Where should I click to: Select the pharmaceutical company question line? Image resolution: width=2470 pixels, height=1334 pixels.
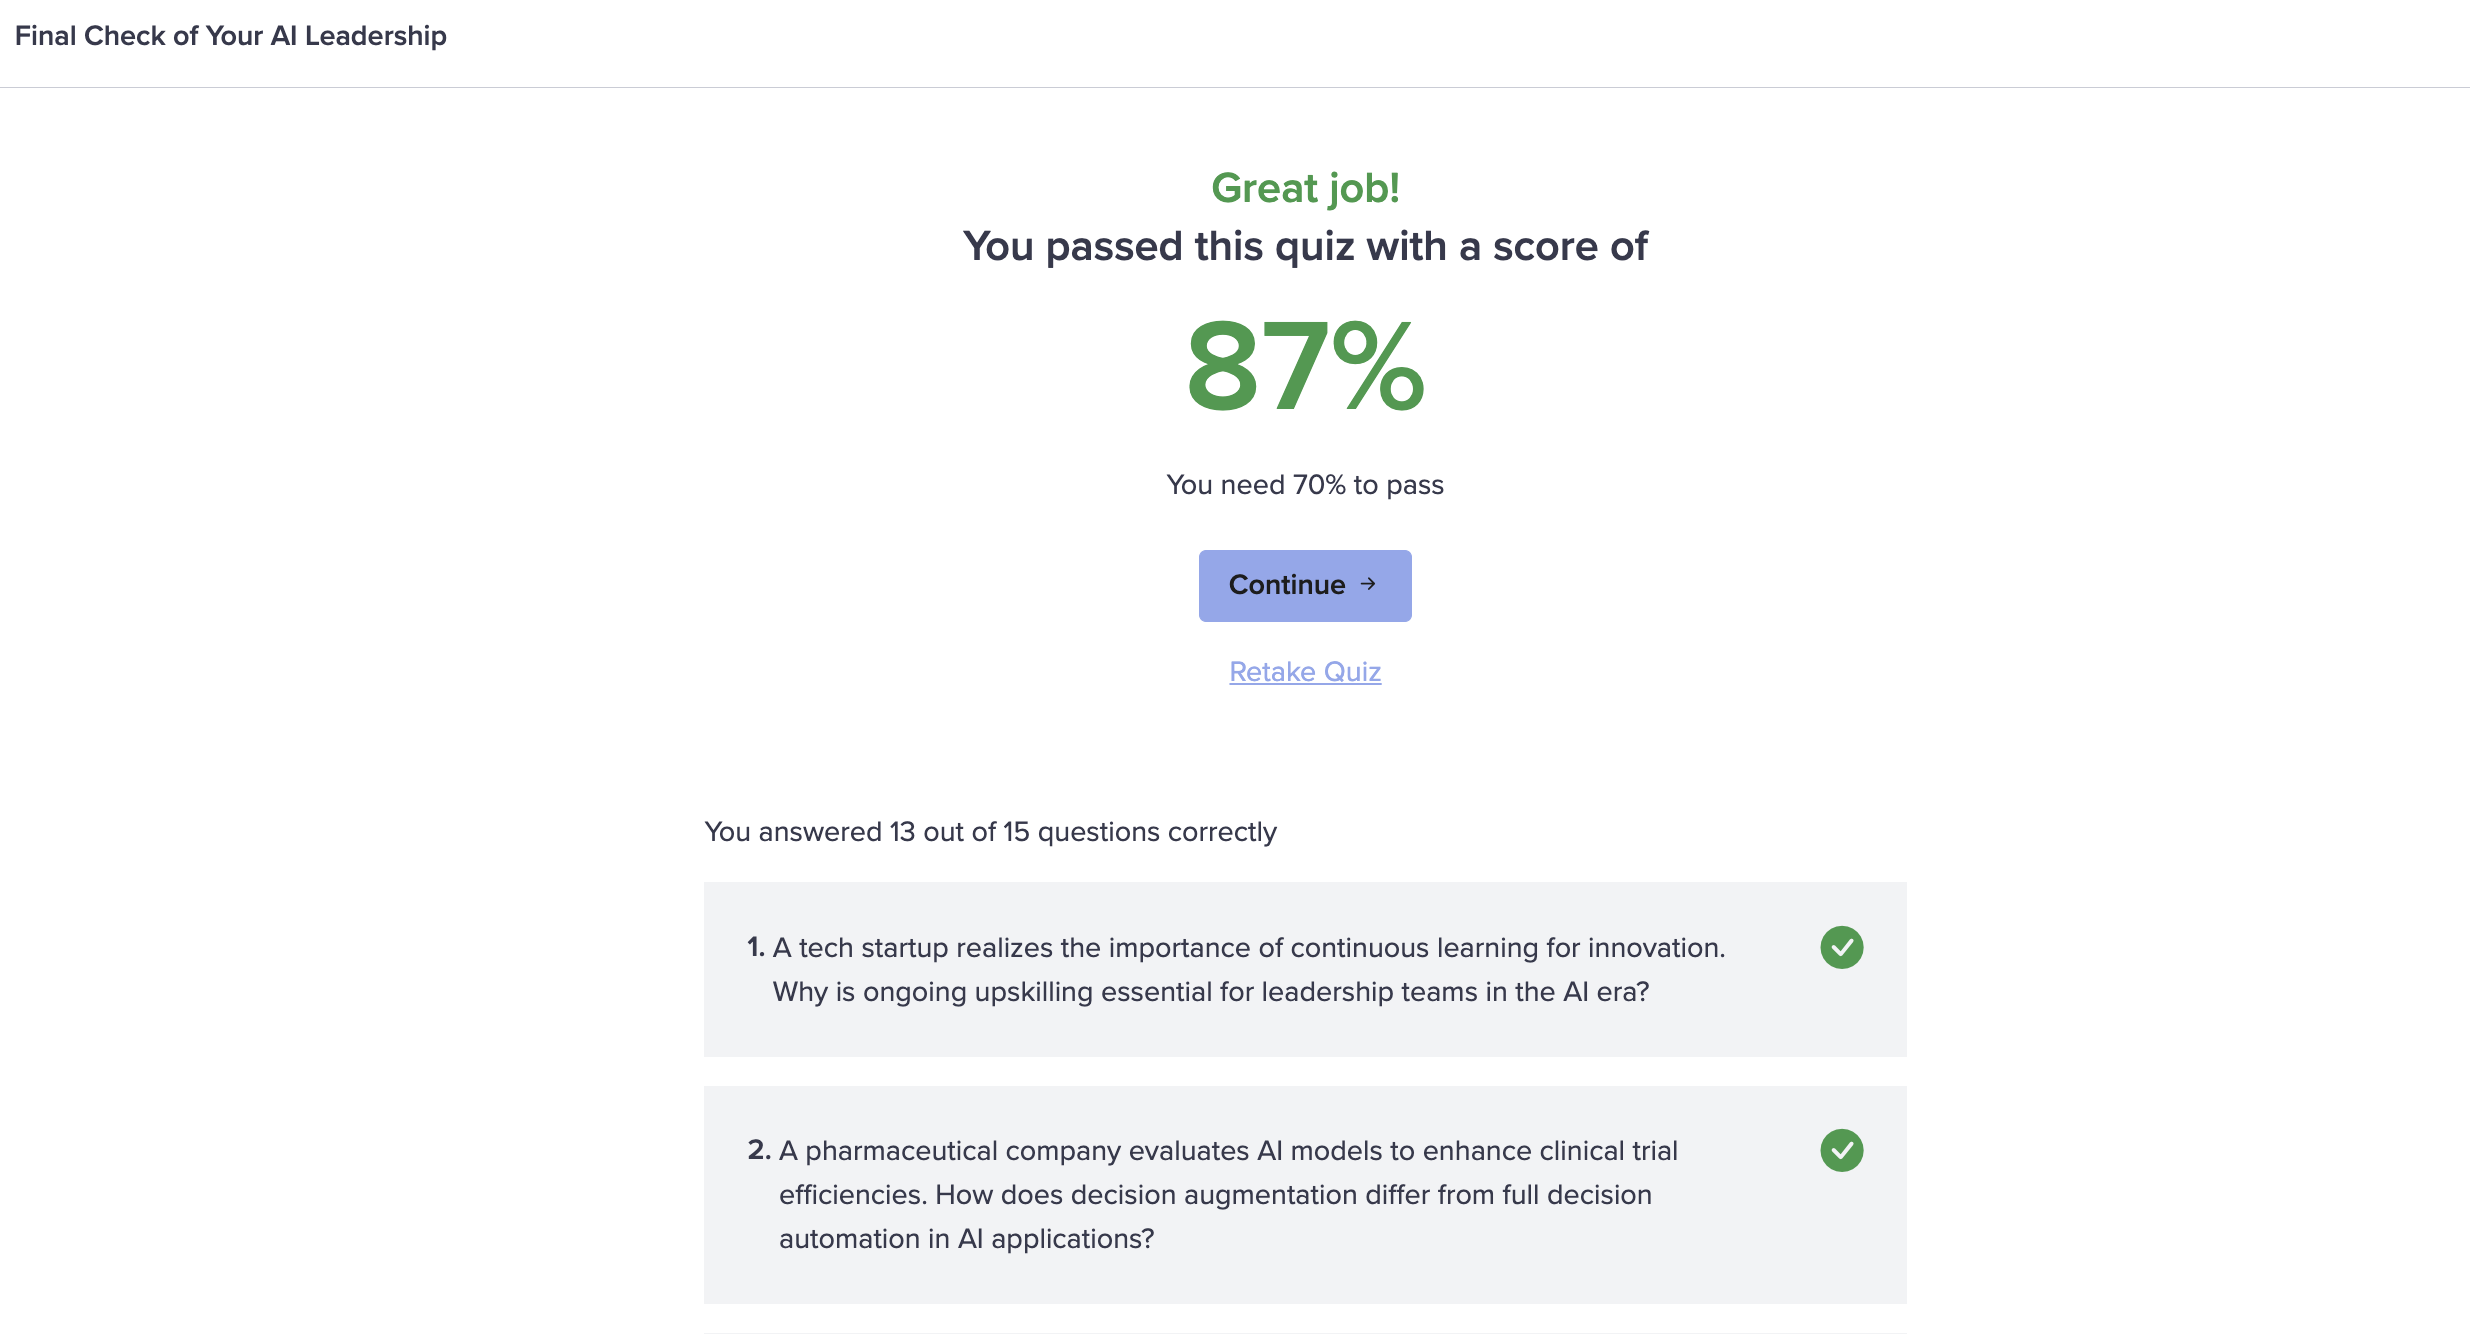point(1228,1151)
